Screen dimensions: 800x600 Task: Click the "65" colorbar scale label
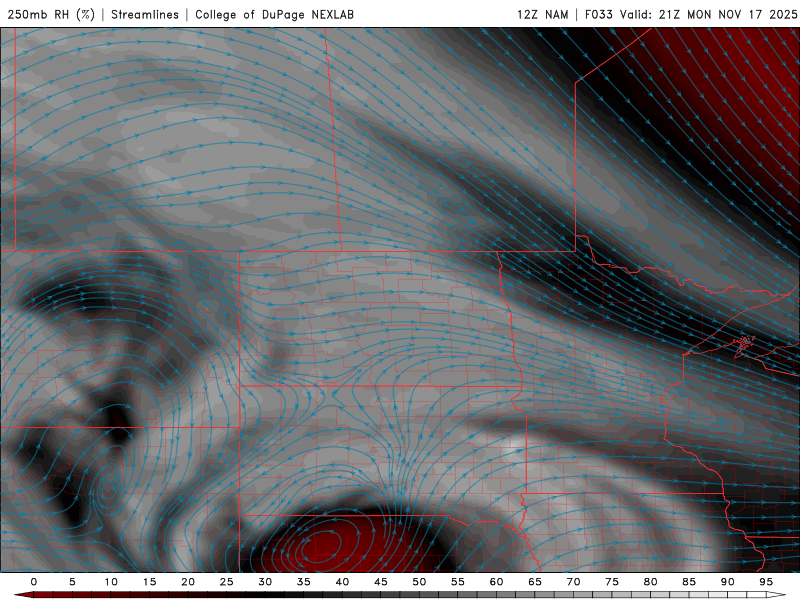pos(535,582)
